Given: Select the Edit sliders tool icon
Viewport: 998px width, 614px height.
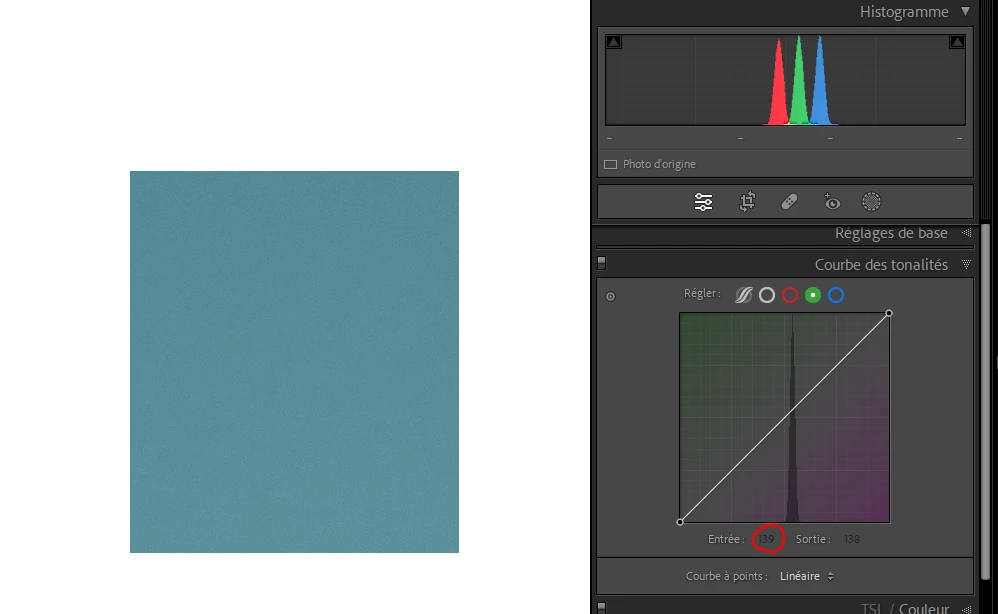Looking at the screenshot, I should 703,202.
